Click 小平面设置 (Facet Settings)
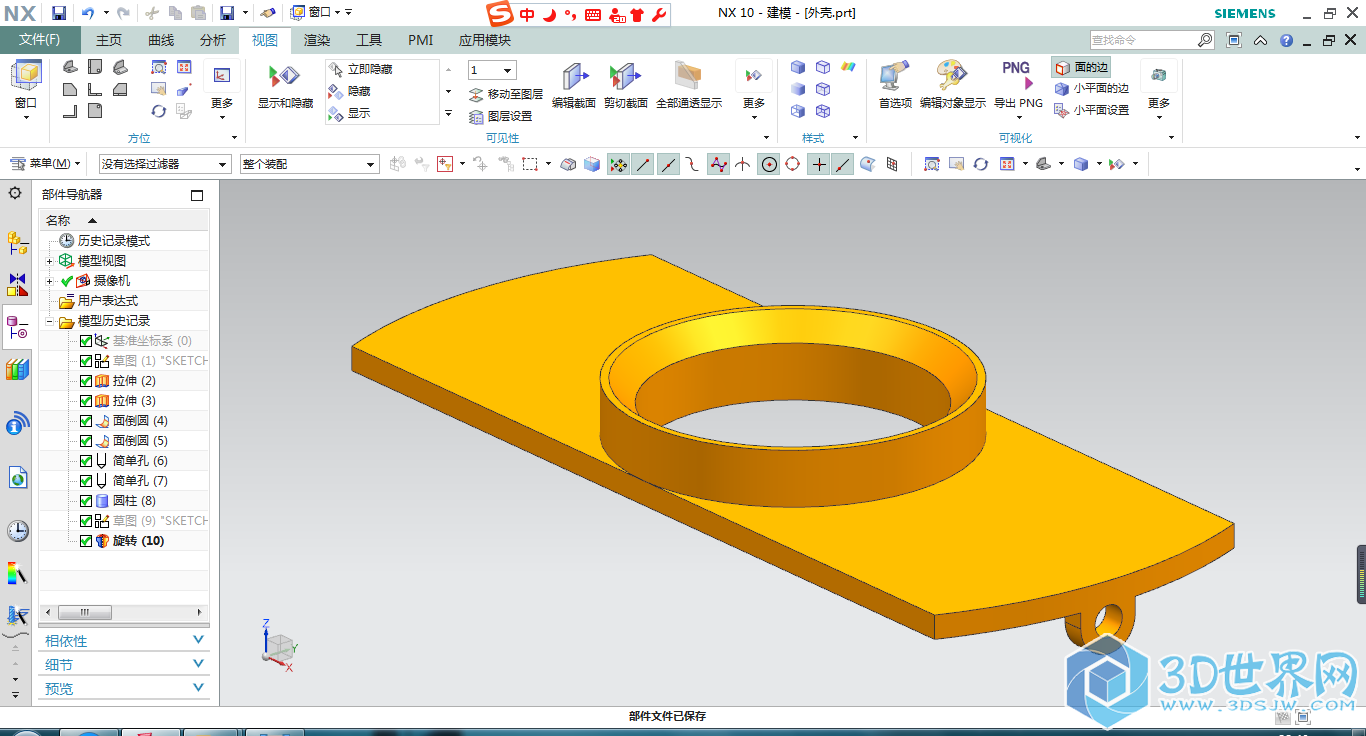 [1092, 110]
